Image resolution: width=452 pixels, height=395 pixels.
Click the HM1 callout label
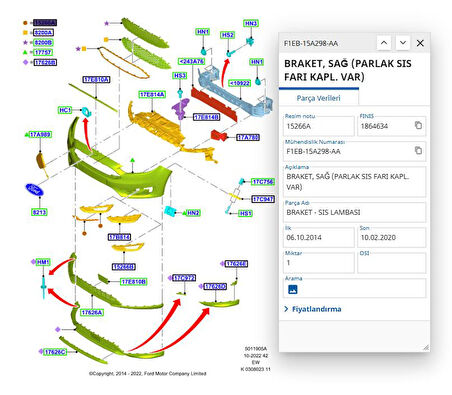(43, 262)
